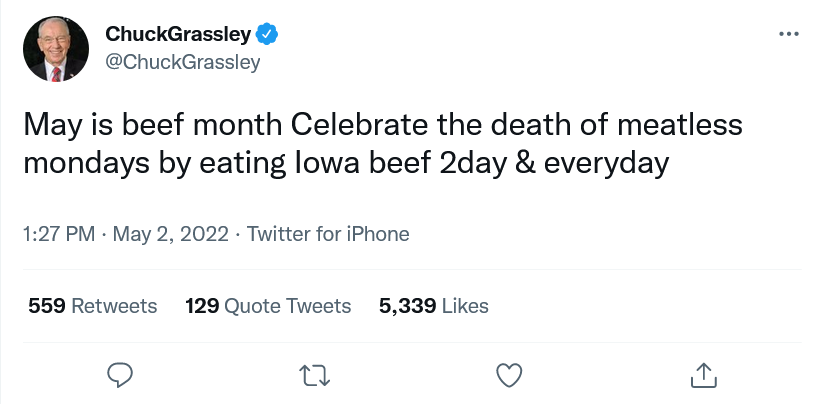
Task: Click the 1:27 PM timestamp
Action: [59, 234]
